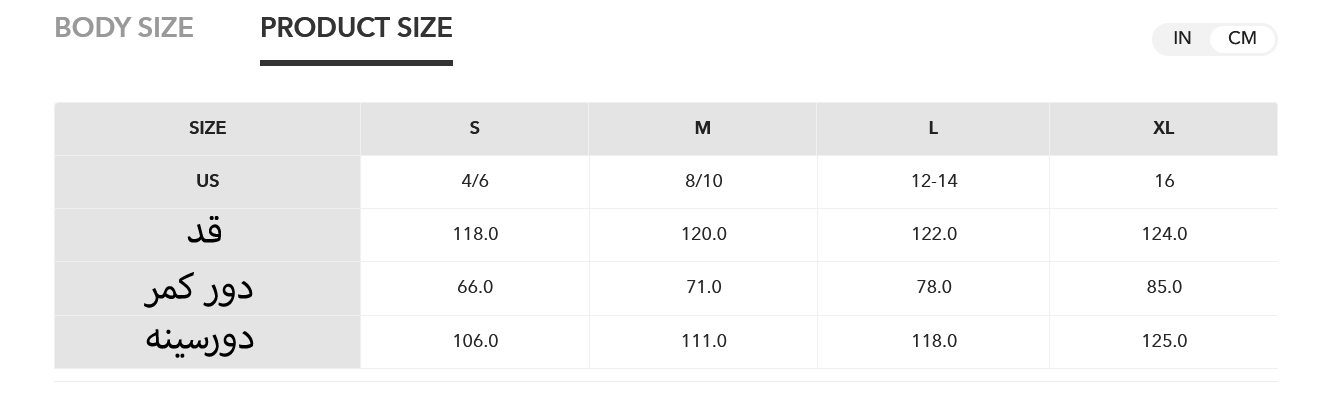
Task: Click the 66.0 waist value for S
Action: point(475,287)
